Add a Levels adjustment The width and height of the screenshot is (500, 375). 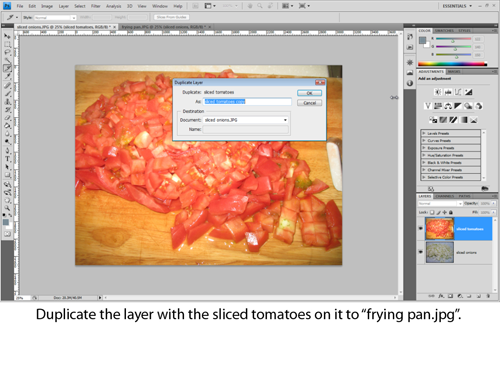tap(448, 92)
